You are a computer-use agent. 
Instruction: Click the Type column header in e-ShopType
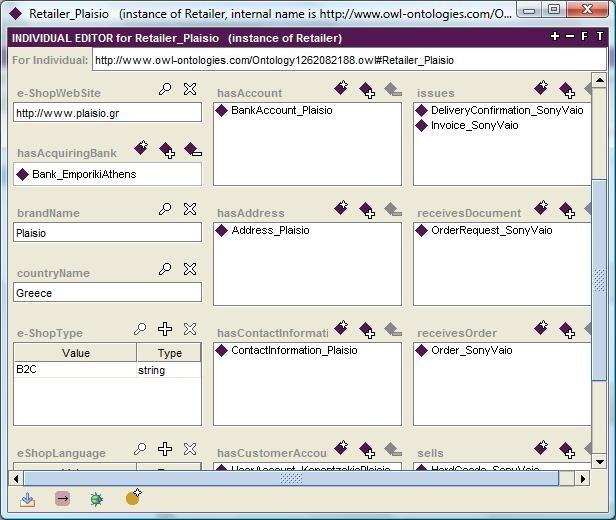[169, 353]
